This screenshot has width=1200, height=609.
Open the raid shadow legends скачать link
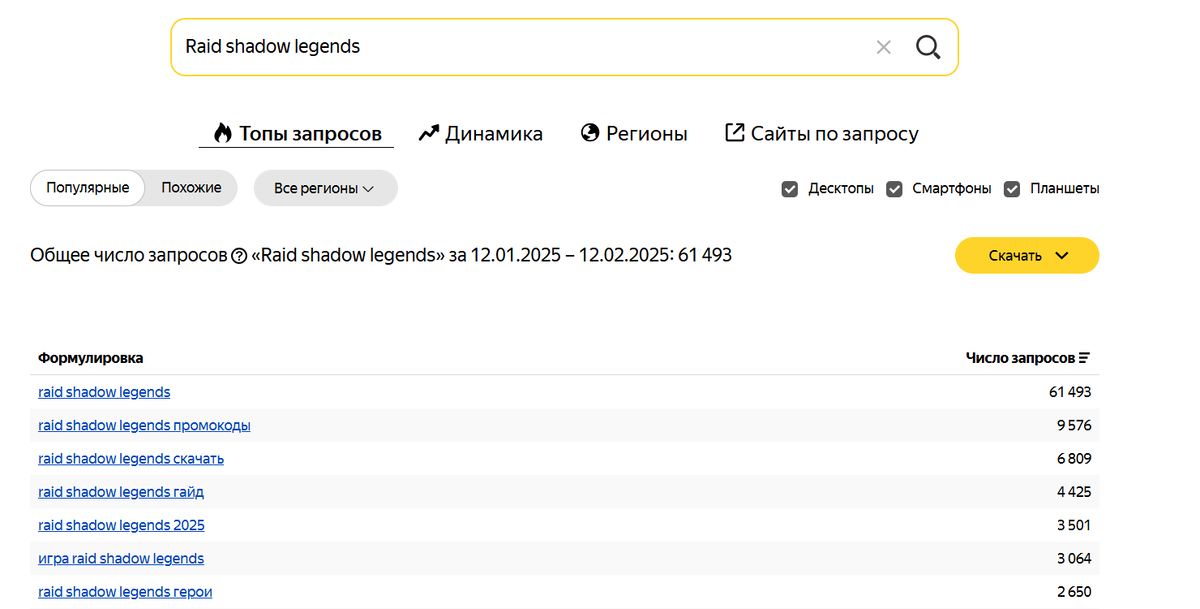pos(131,459)
